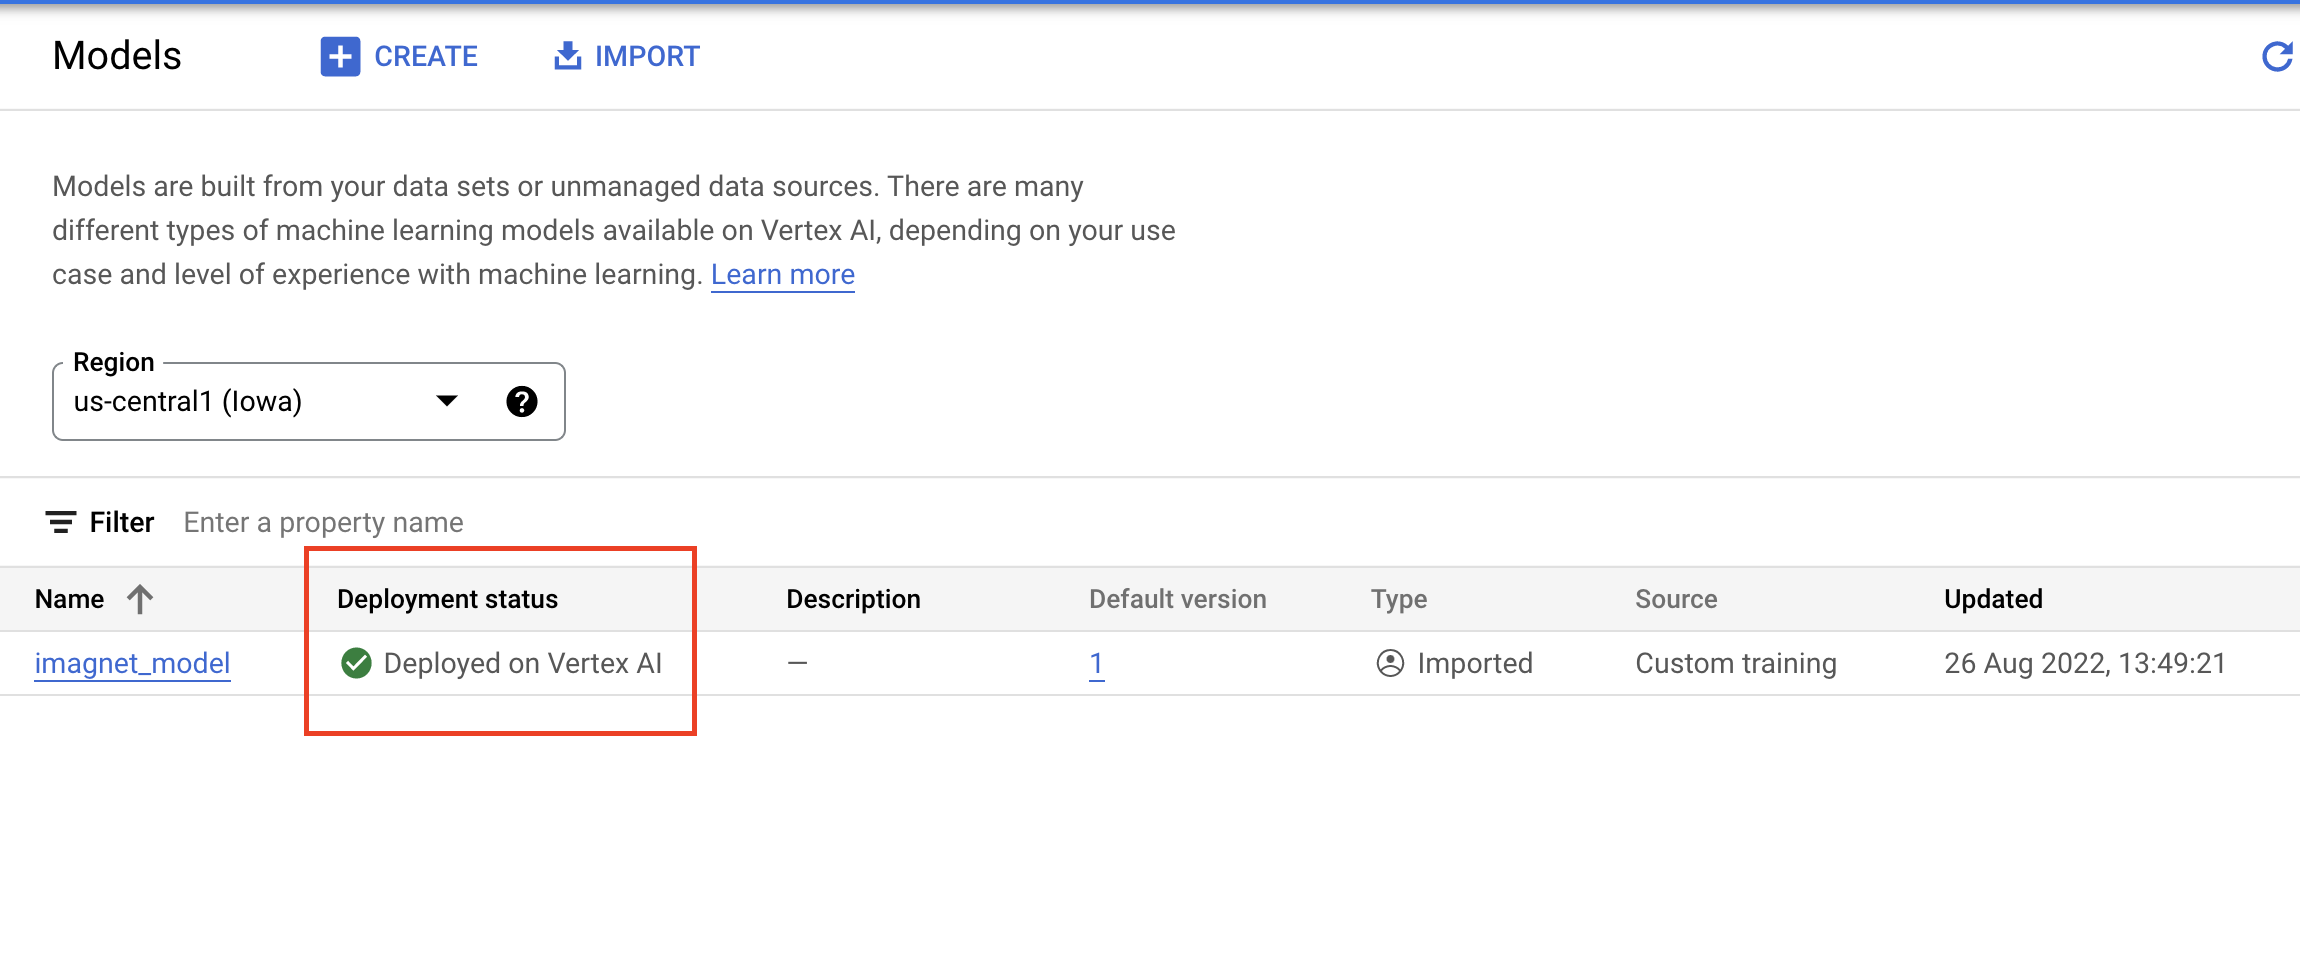This screenshot has width=2300, height=958.
Task: Click the Import download icon
Action: coord(567,57)
